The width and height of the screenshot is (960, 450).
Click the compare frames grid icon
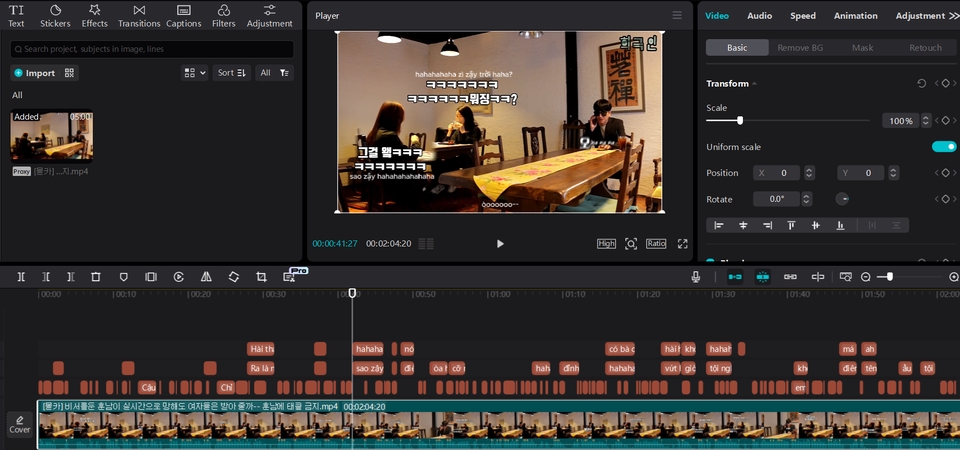click(x=426, y=244)
